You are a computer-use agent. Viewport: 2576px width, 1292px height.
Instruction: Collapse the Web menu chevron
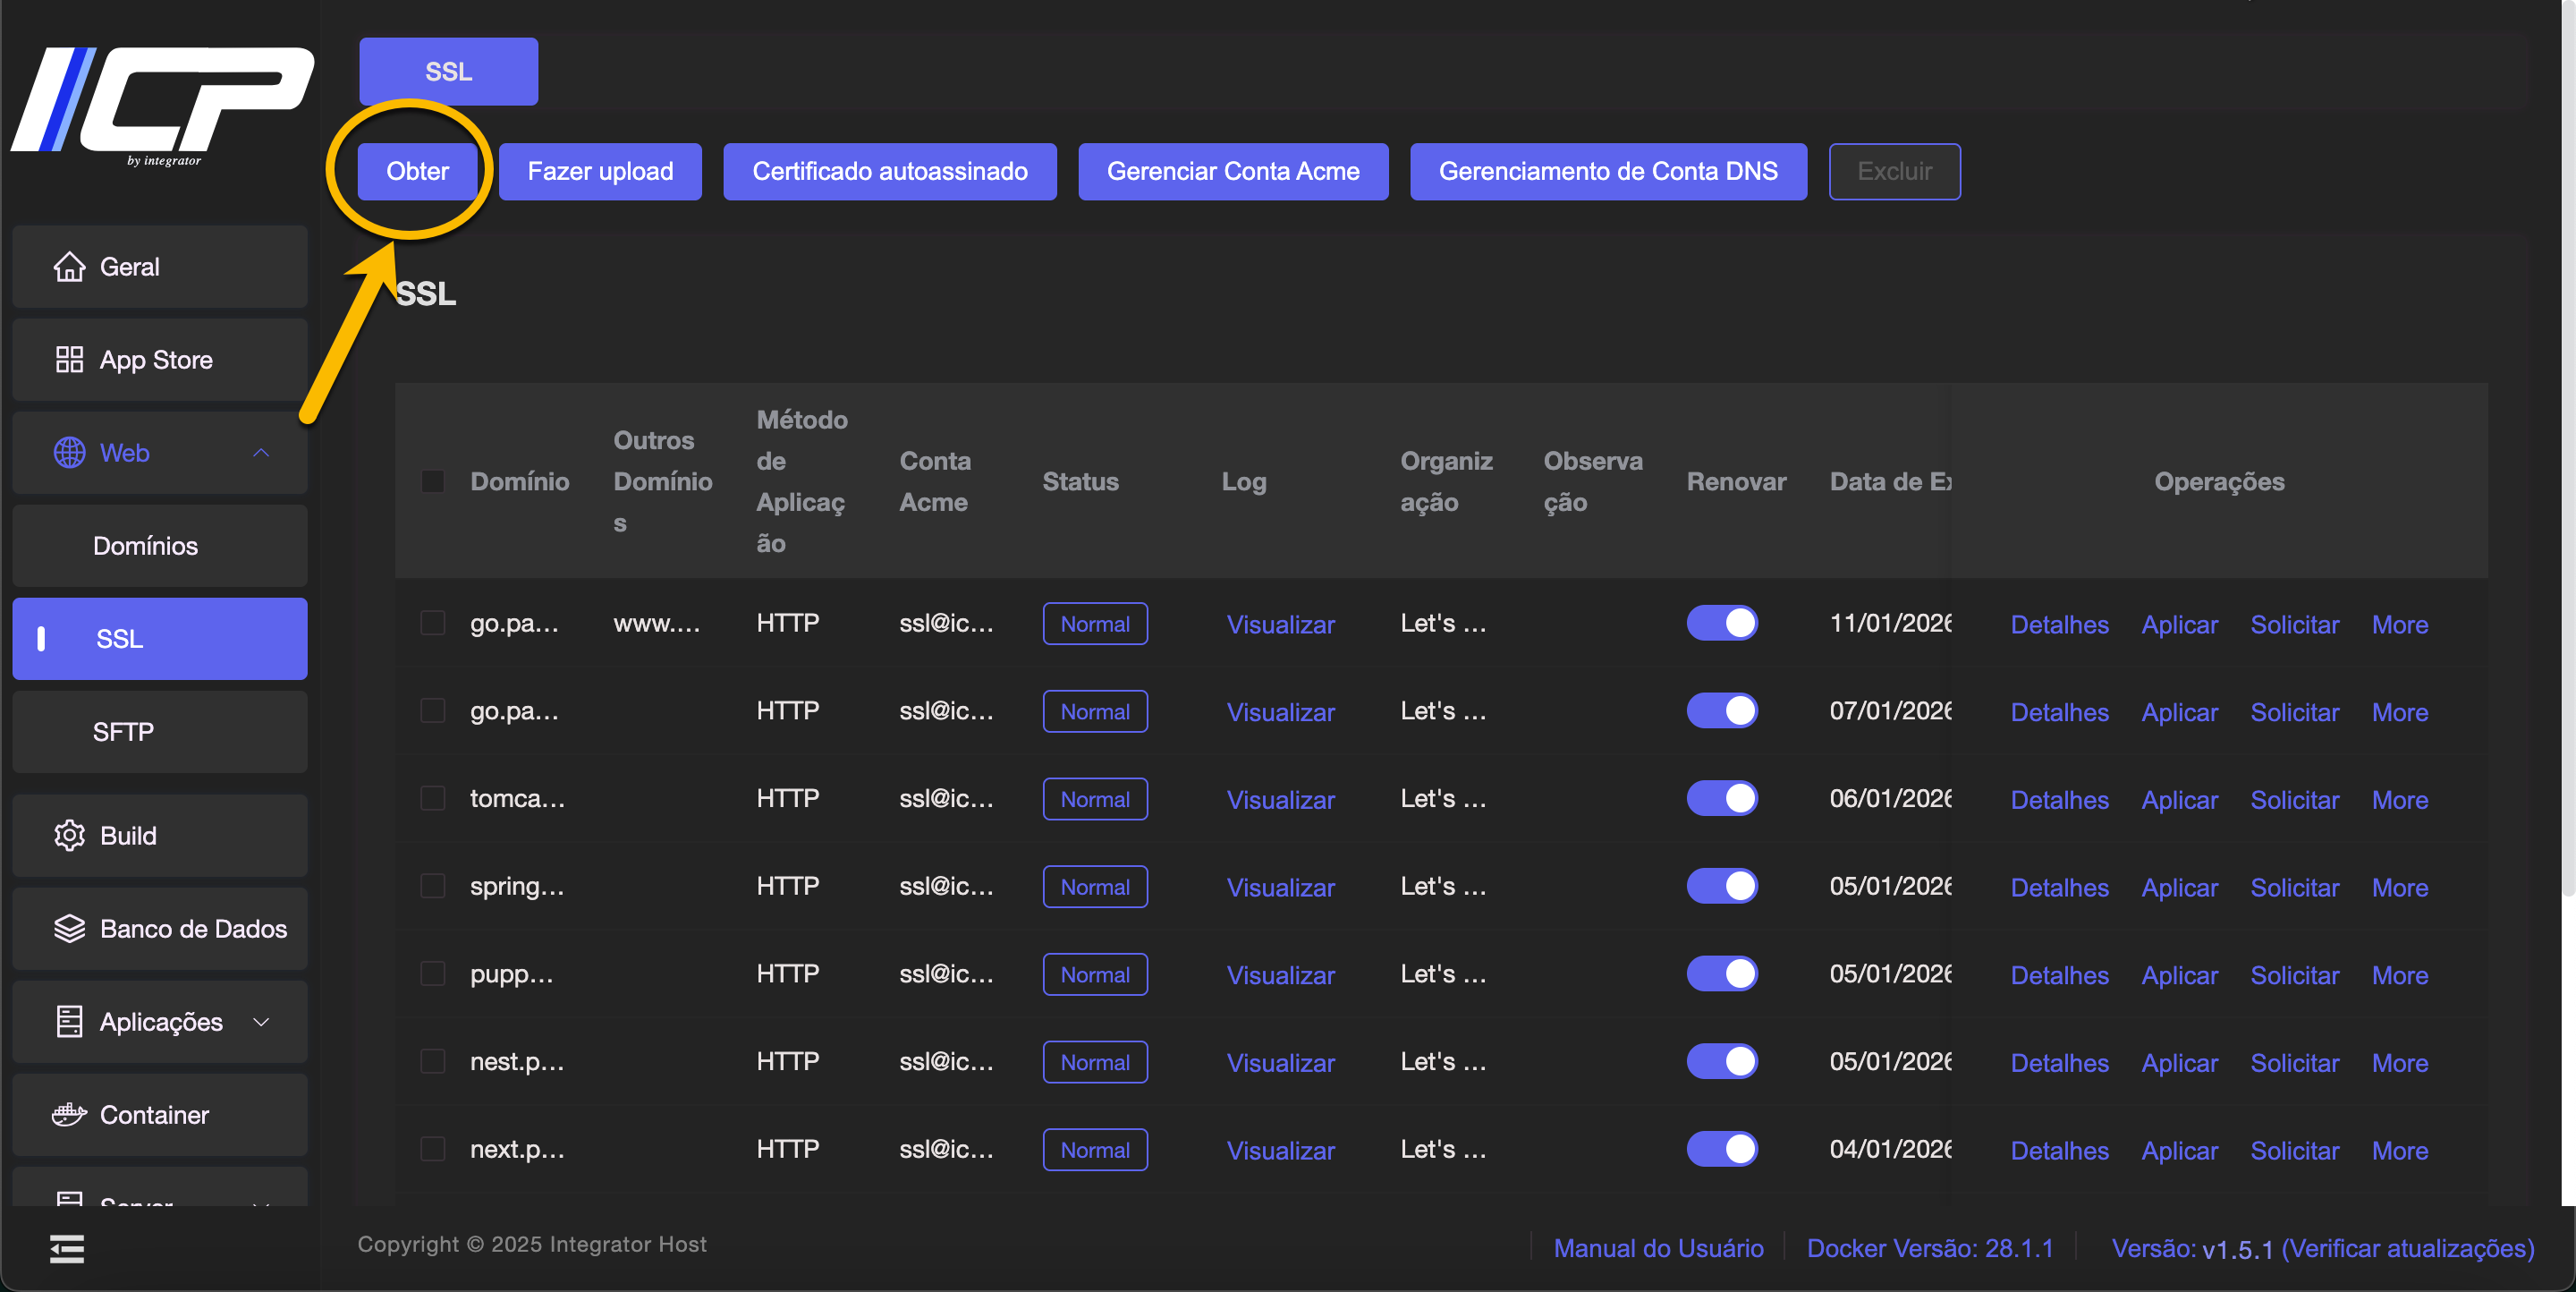(x=261, y=453)
